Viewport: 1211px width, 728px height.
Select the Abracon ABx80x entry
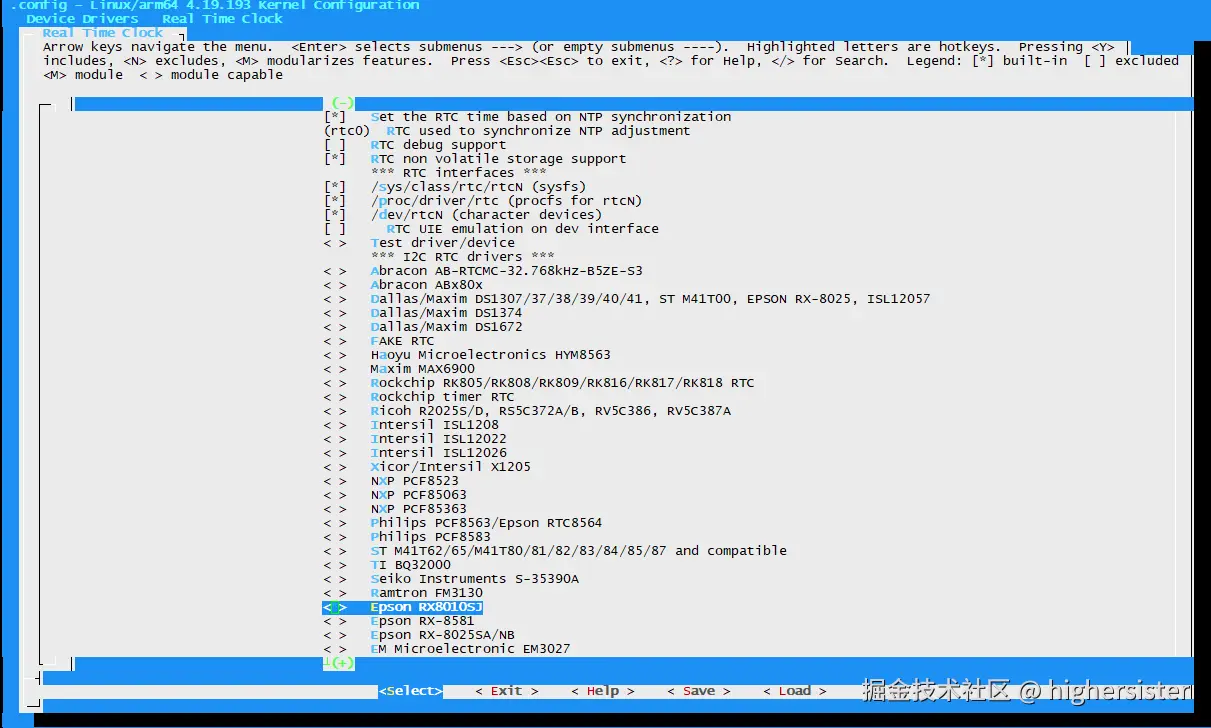coord(426,285)
